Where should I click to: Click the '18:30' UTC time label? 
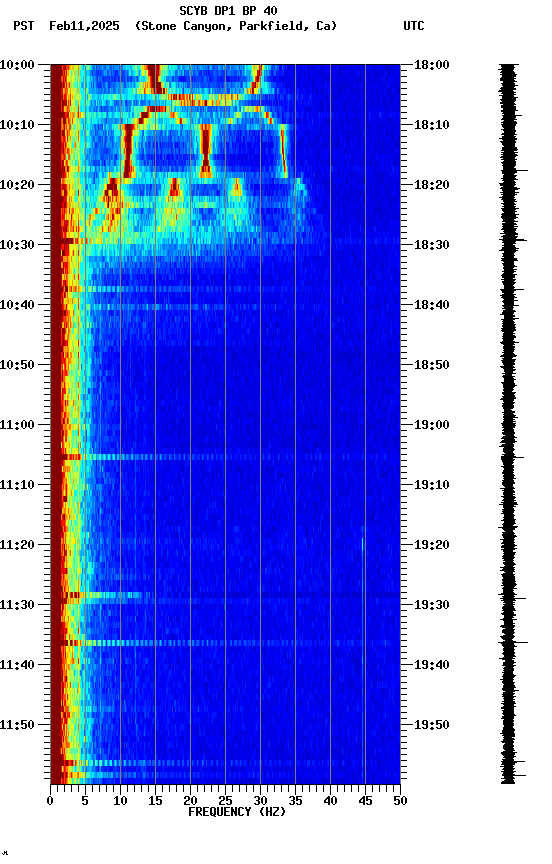432,245
